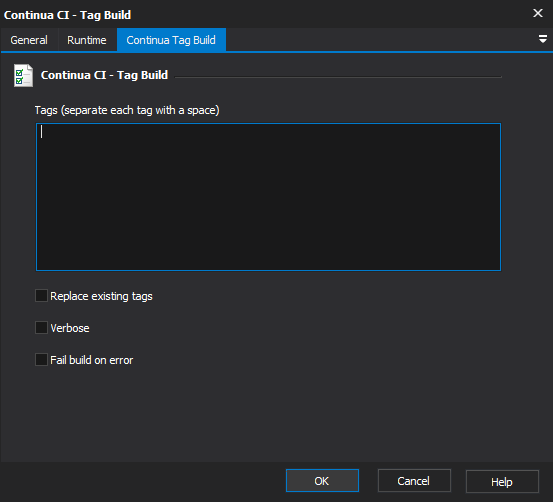
Task: Click the 'Continua CI - Tag Build' section heading
Action: point(104,75)
